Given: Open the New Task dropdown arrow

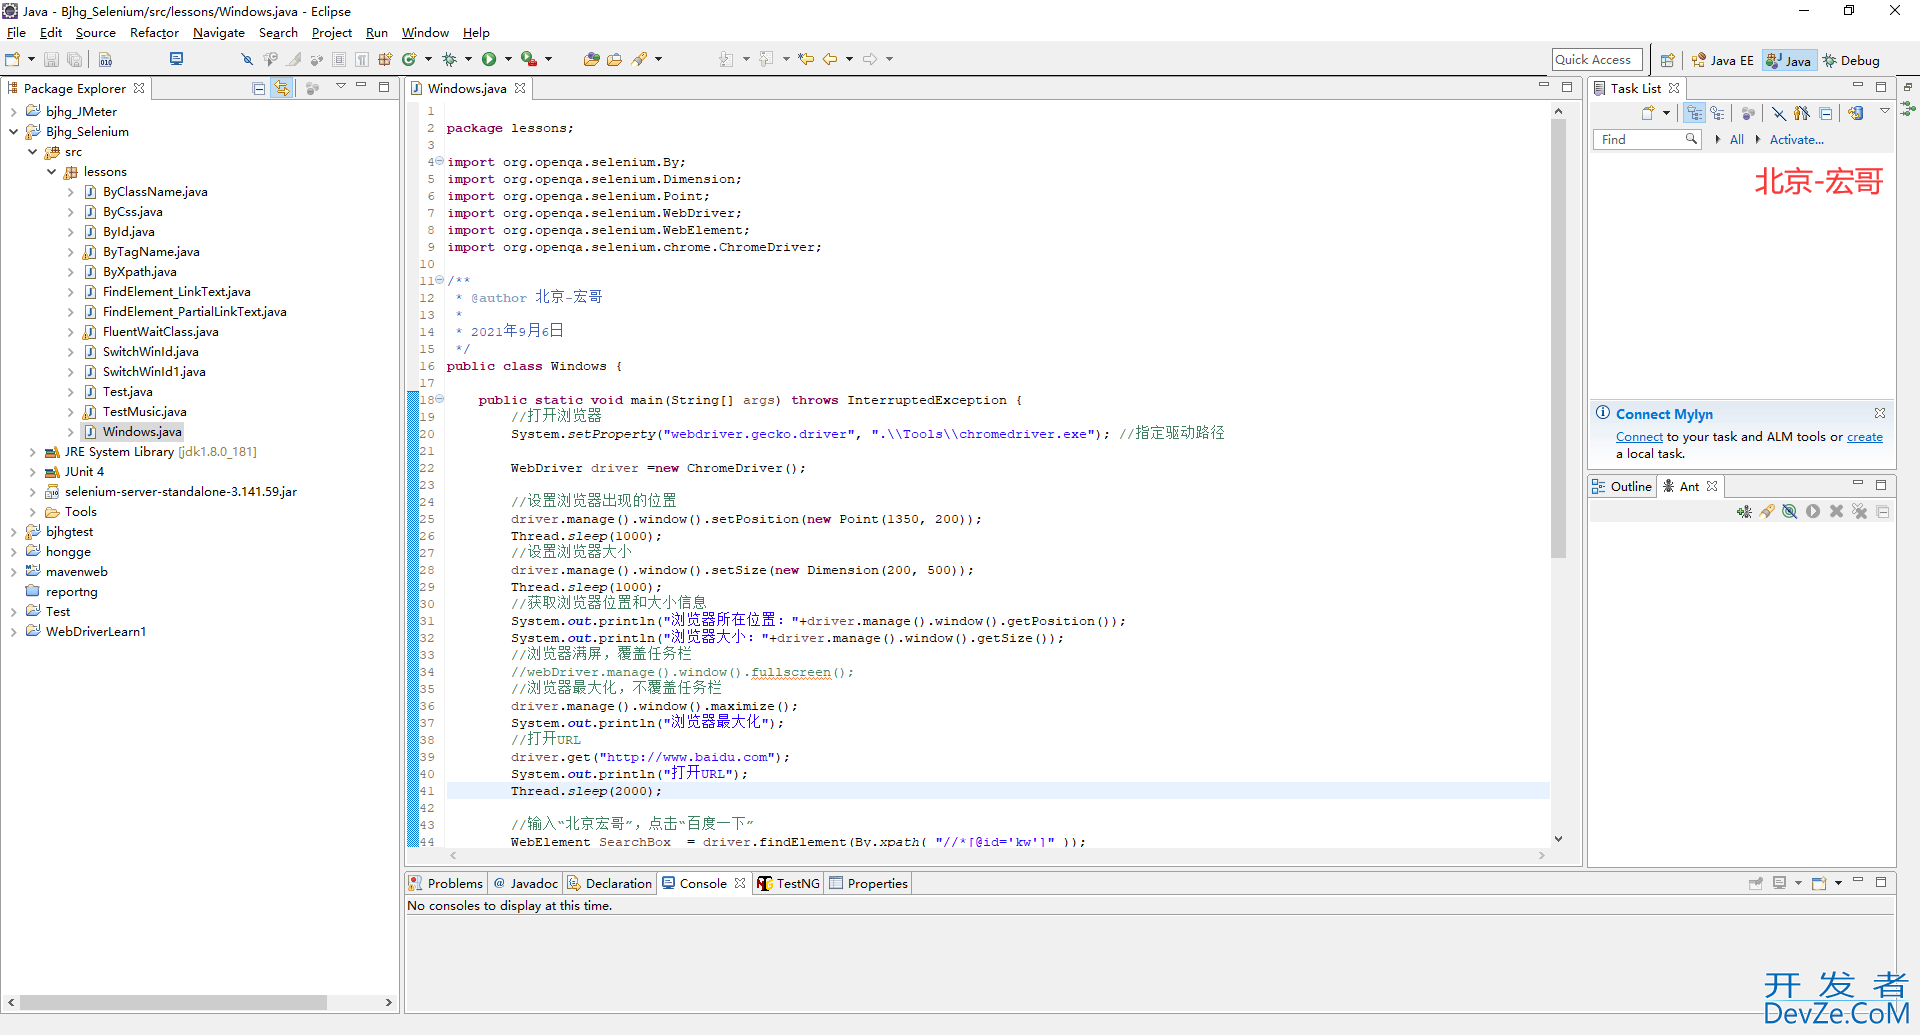Looking at the screenshot, I should pos(1666,112).
